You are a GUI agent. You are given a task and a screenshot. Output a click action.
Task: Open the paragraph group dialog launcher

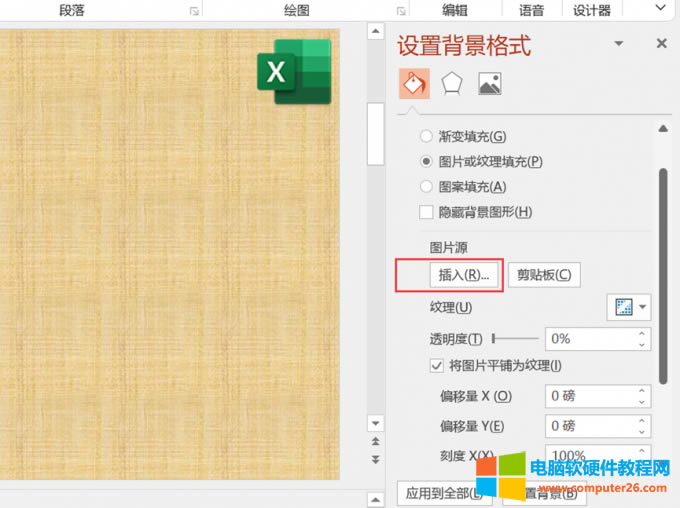click(x=194, y=11)
